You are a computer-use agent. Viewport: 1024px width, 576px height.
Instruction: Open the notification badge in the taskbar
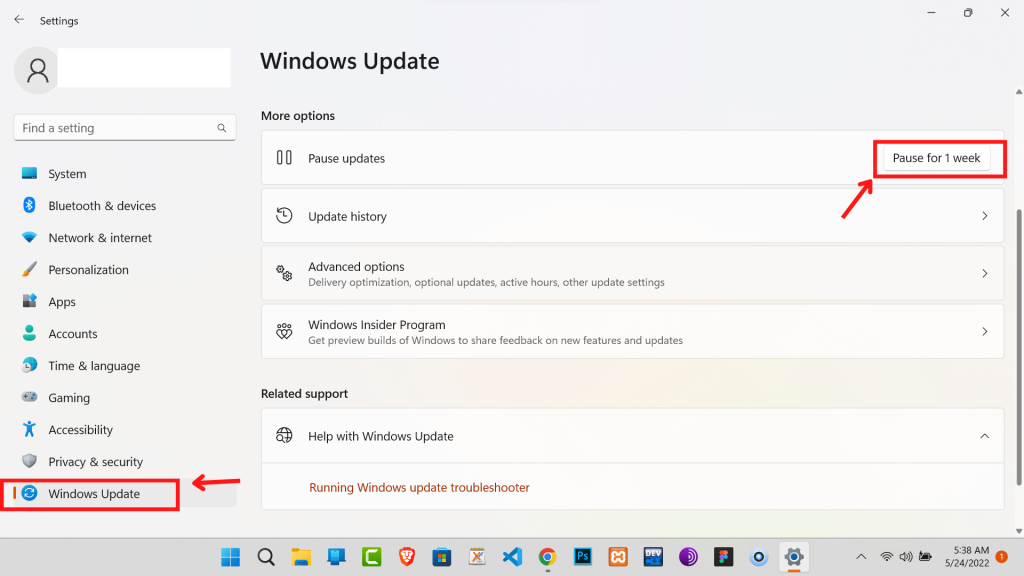pos(1002,557)
